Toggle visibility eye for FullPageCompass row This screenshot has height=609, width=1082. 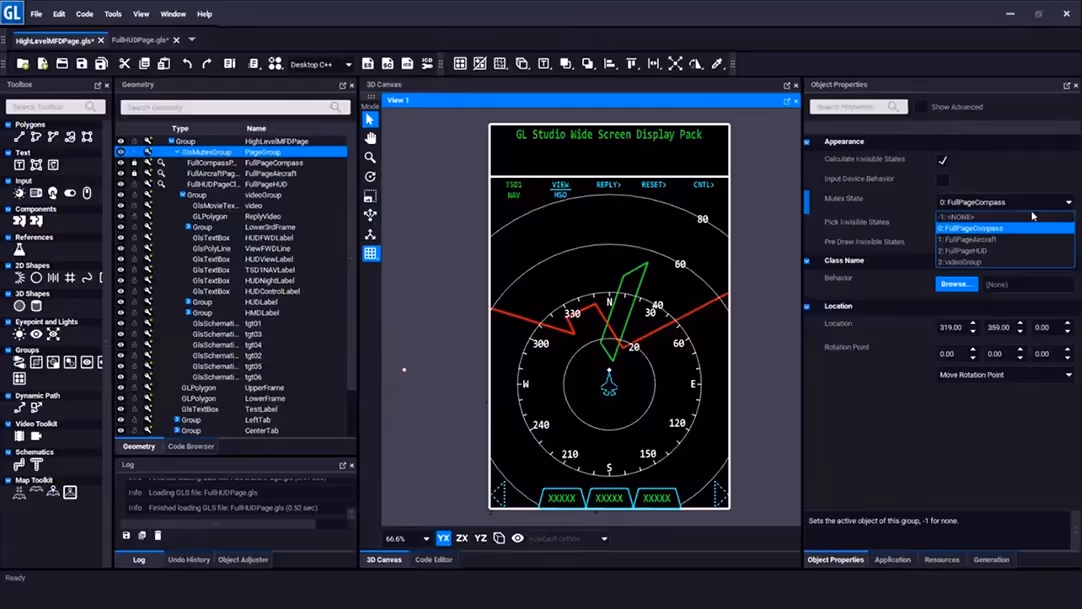(x=121, y=163)
